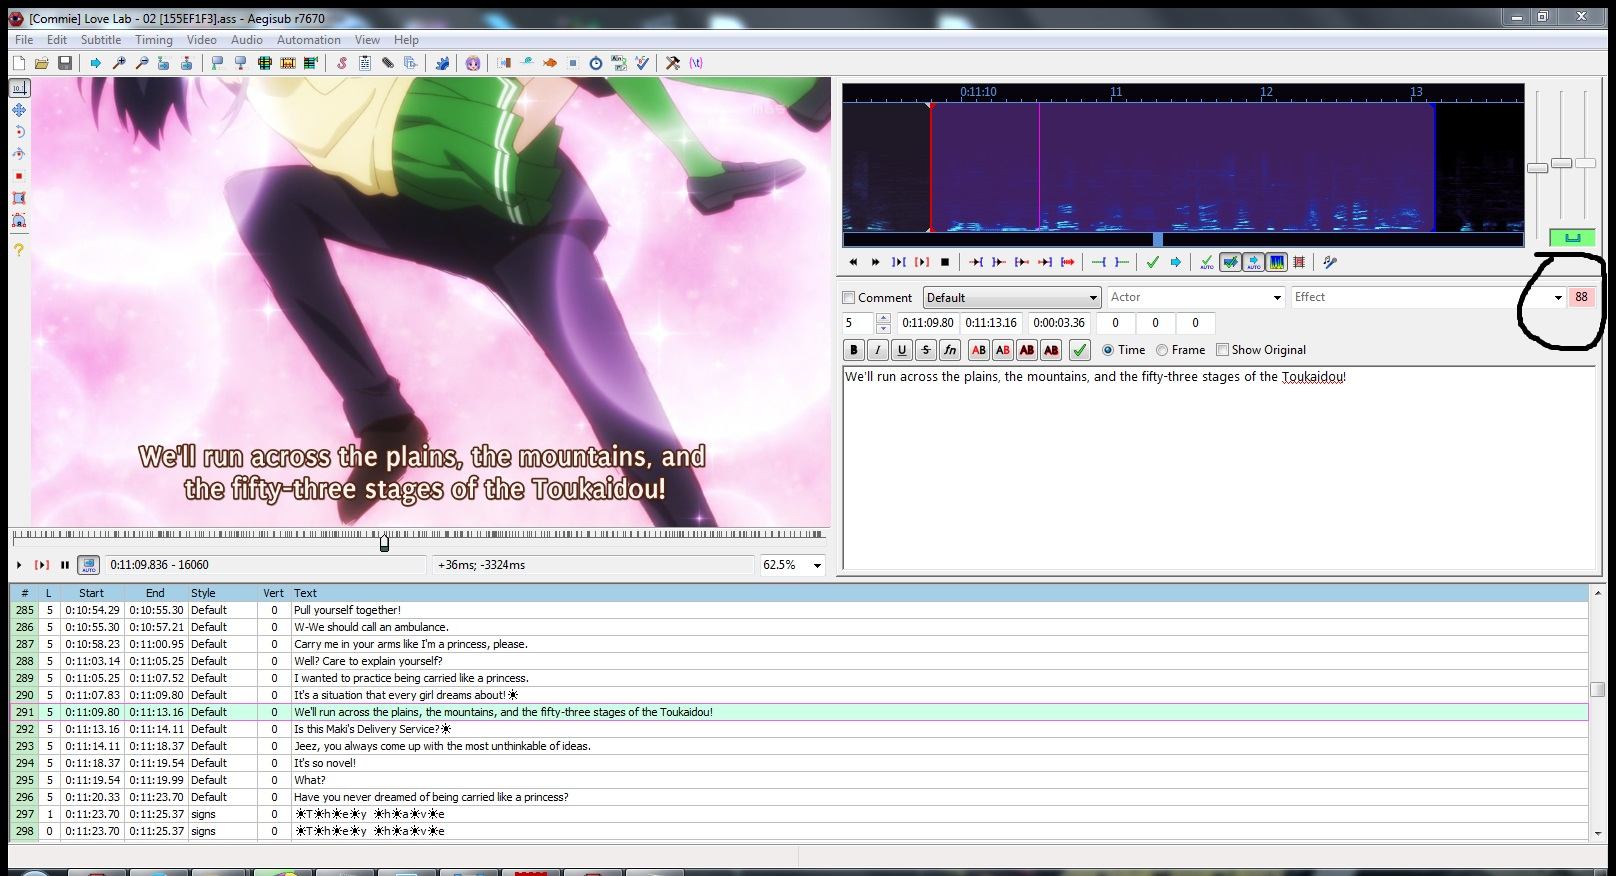Toggle auto go to next line button
This screenshot has height=876, width=1616.
coord(1231,262)
